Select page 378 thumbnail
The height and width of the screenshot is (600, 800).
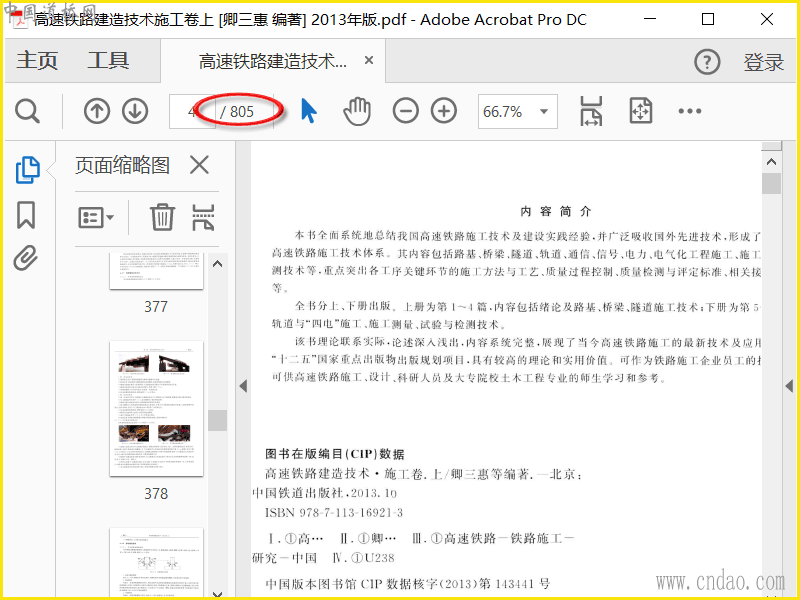[156, 409]
